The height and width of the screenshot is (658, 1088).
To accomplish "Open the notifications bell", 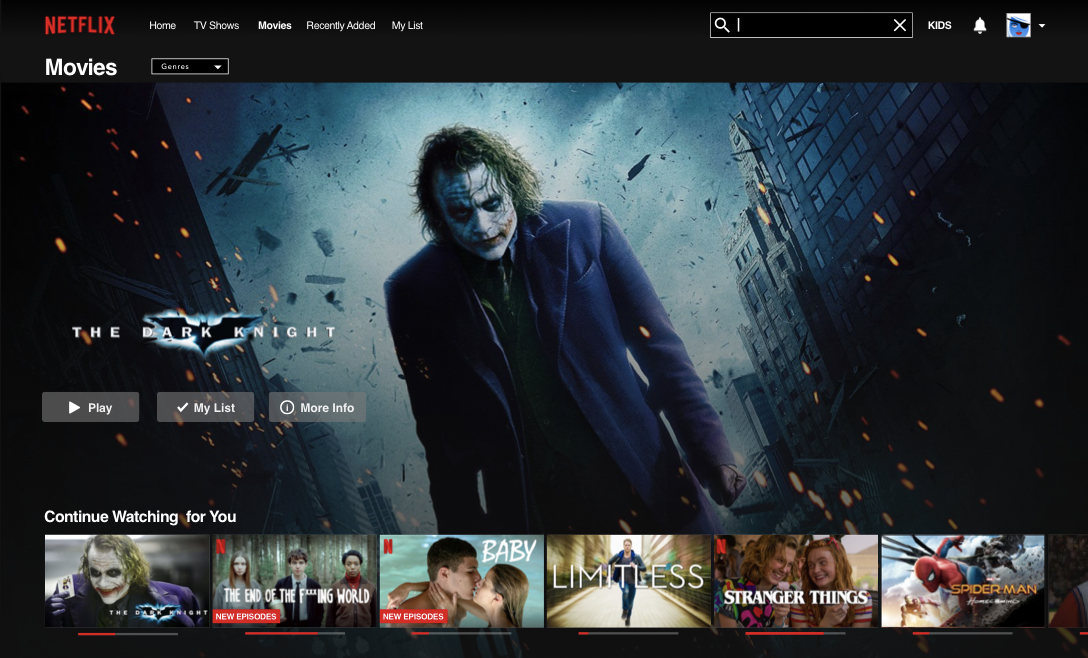I will point(979,26).
